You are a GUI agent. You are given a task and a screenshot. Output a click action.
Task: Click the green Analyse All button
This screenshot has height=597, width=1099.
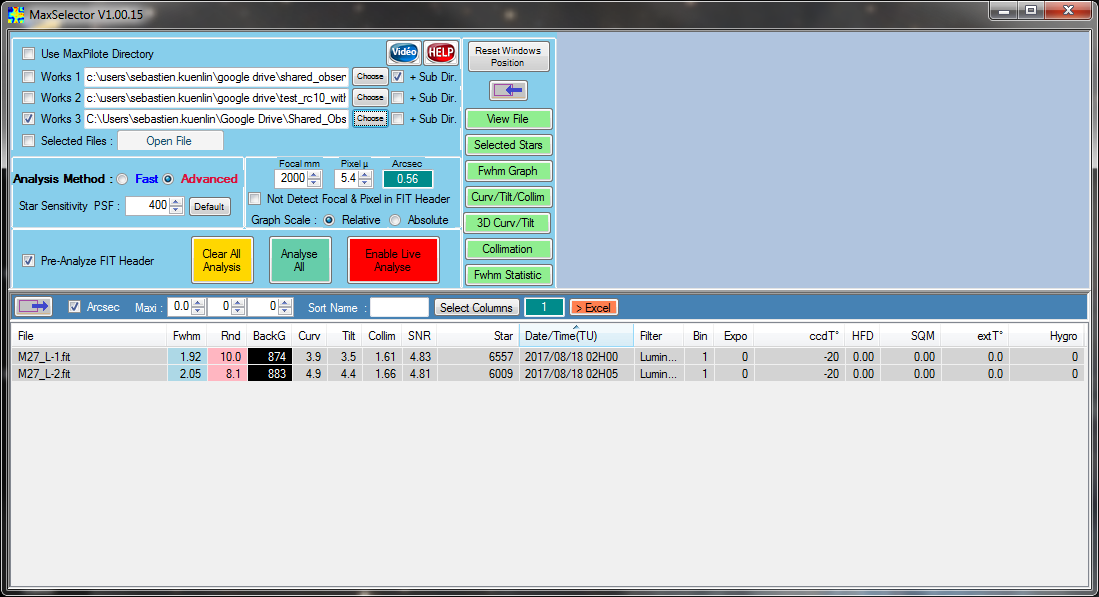coord(300,260)
